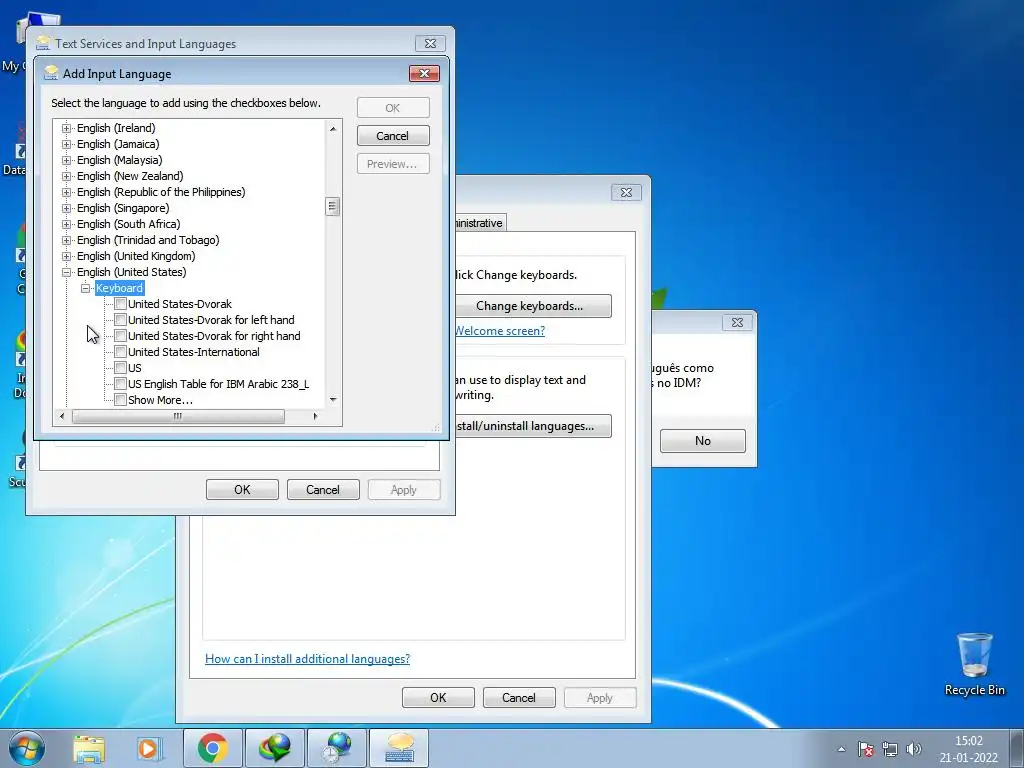Click the network tray icon
The height and width of the screenshot is (768, 1024).
889,749
